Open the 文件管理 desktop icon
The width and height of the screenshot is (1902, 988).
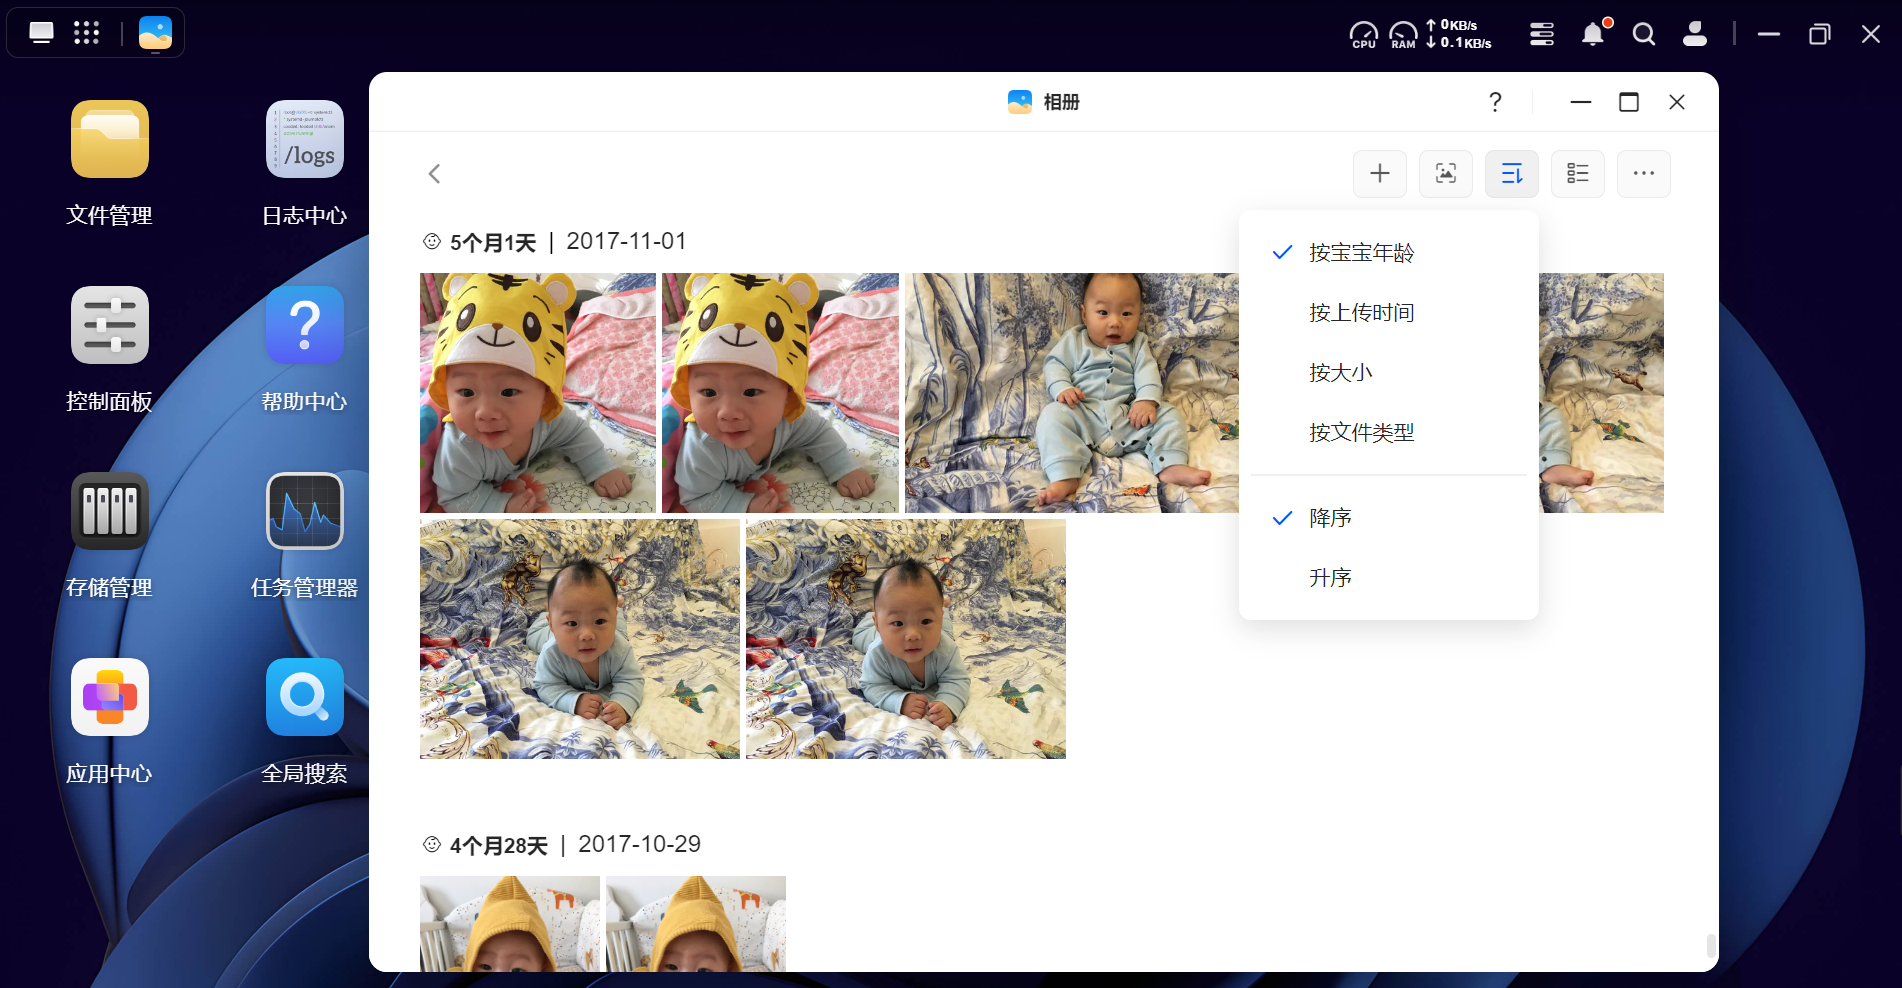tap(110, 139)
